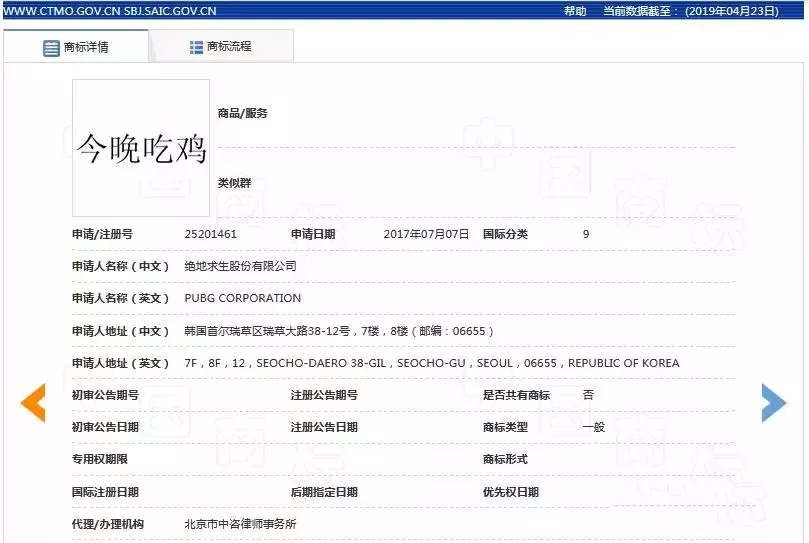Click the Chinese address starting 韩国首尔瑞草区
This screenshot has width=809, height=543.
click(338, 331)
